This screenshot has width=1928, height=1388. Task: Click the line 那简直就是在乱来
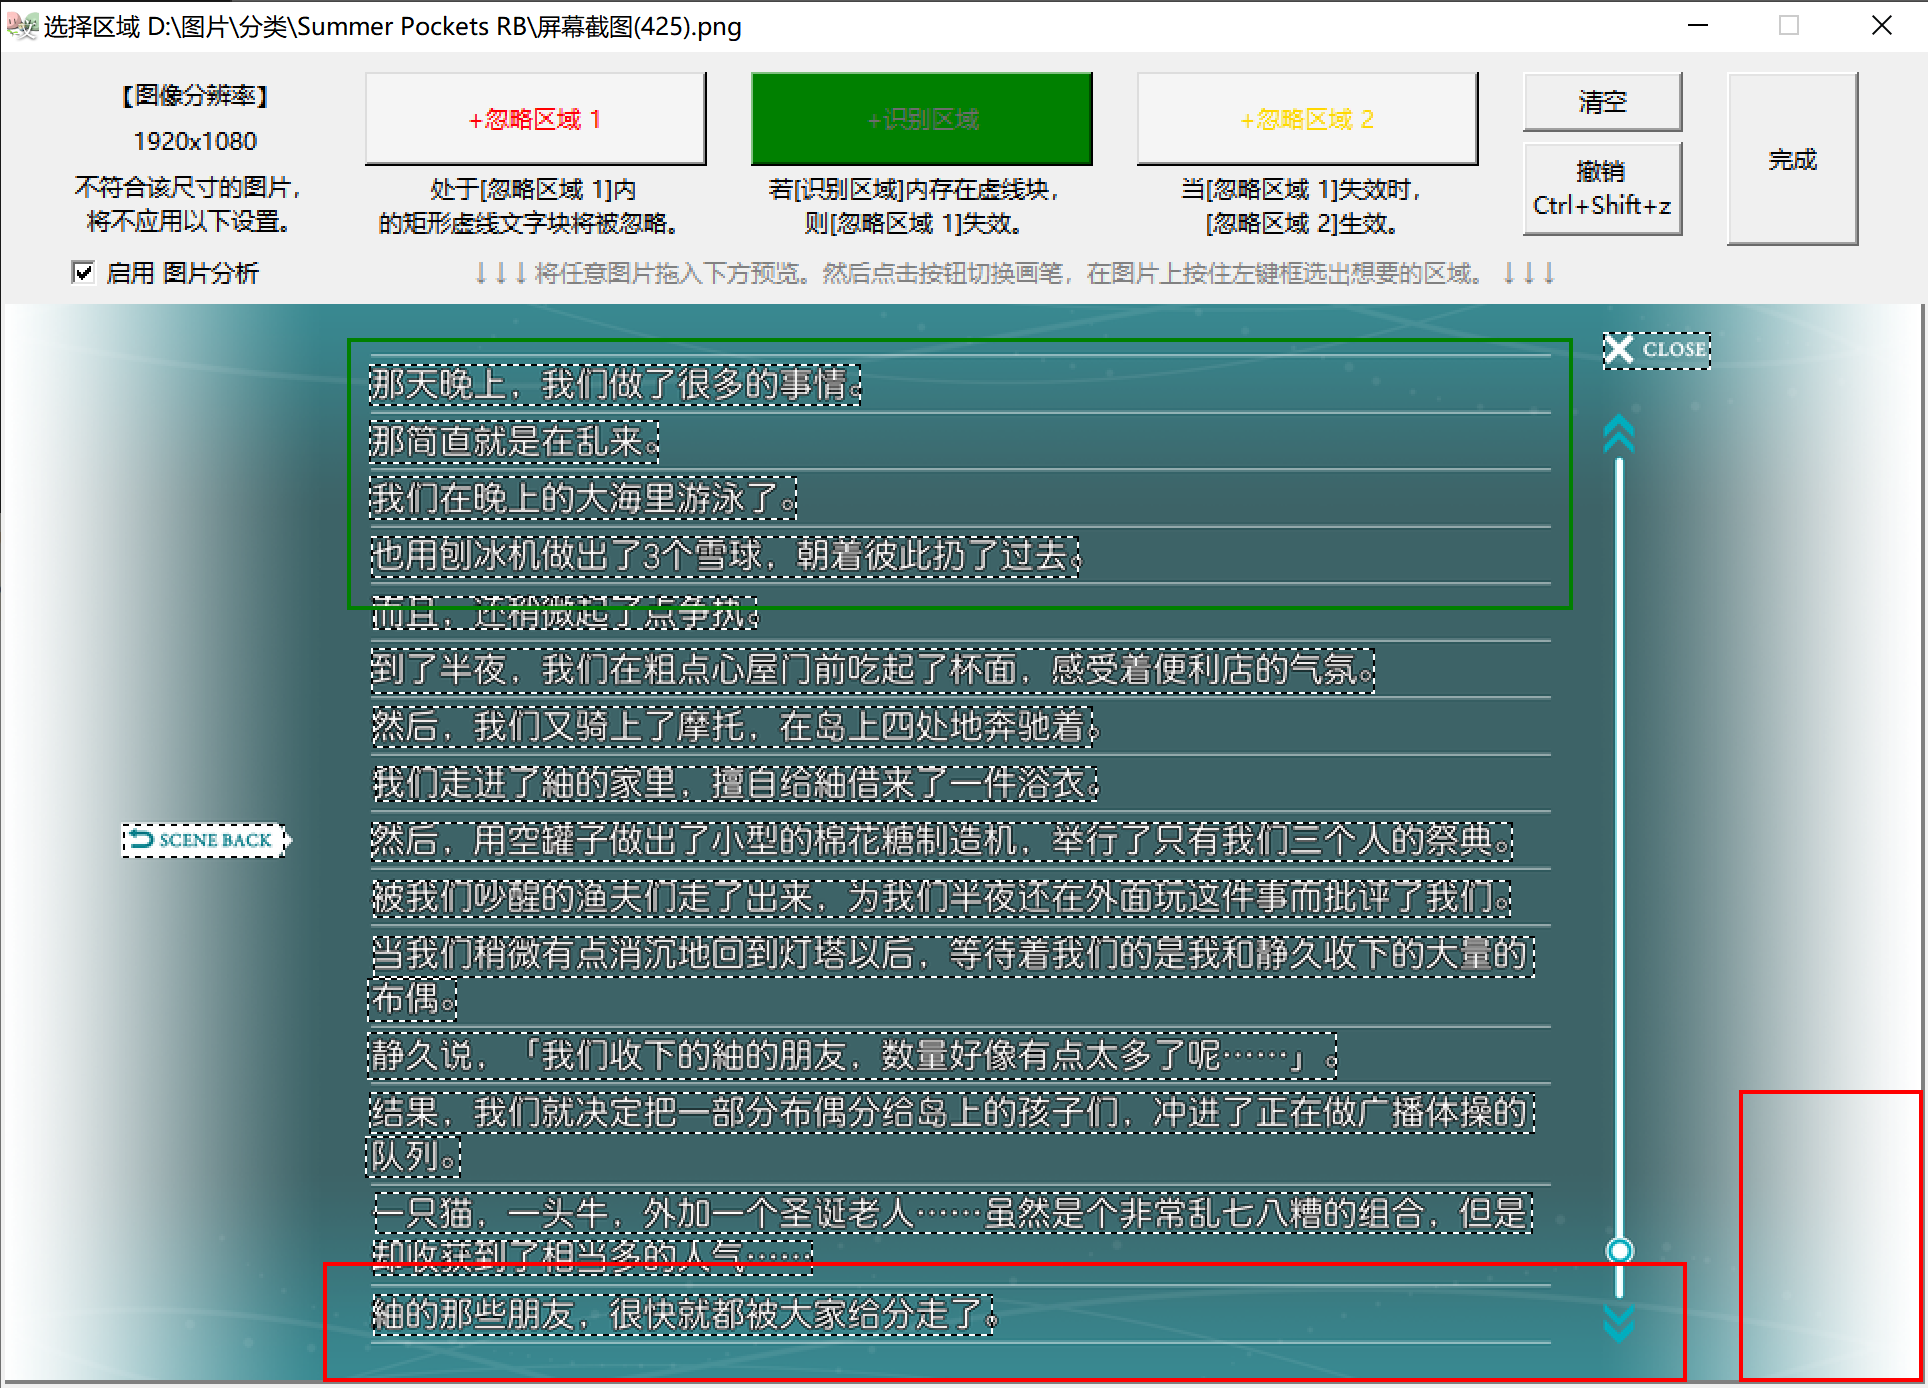(x=513, y=441)
